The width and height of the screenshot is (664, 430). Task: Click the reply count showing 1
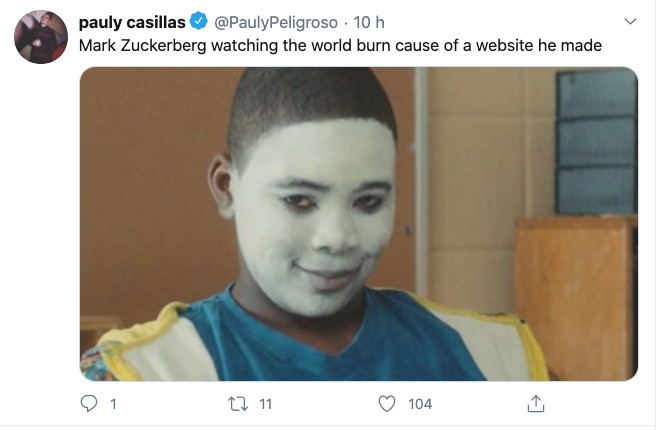(x=113, y=404)
